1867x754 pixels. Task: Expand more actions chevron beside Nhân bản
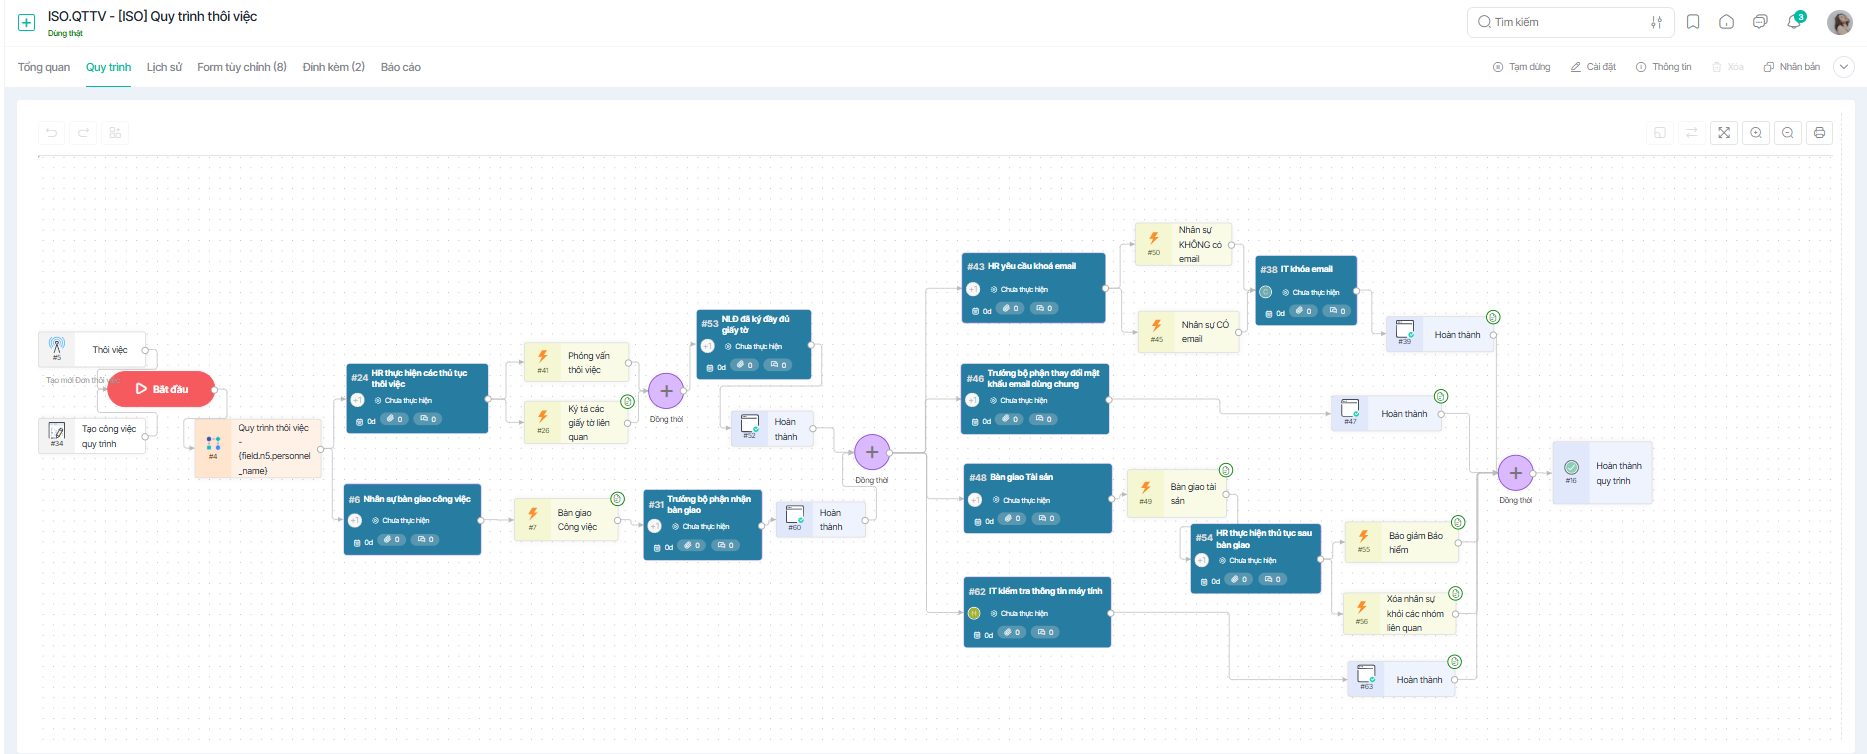1844,67
